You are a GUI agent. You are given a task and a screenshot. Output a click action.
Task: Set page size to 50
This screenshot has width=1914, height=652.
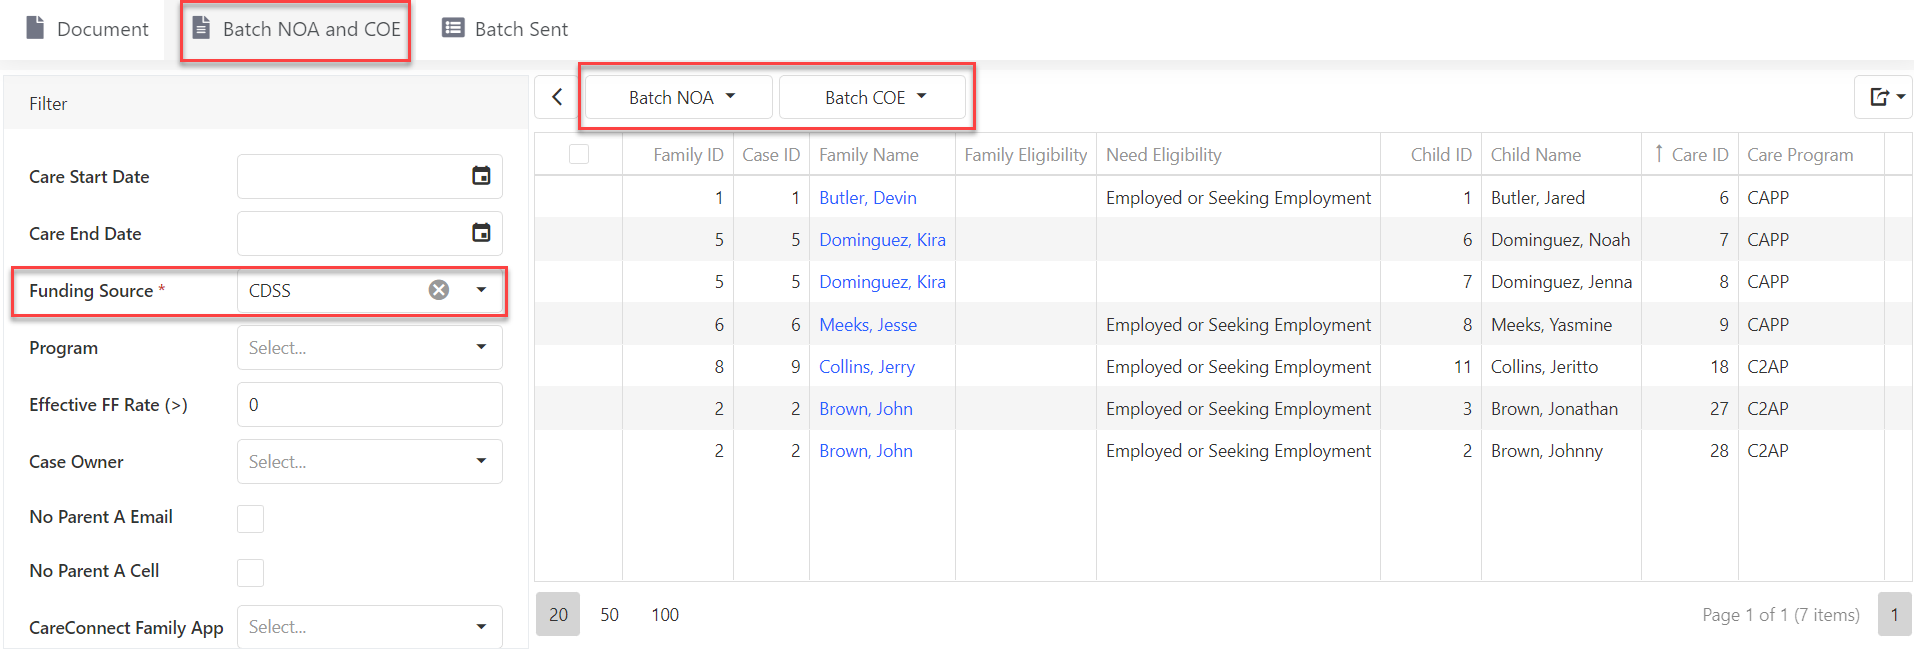pyautogui.click(x=610, y=614)
